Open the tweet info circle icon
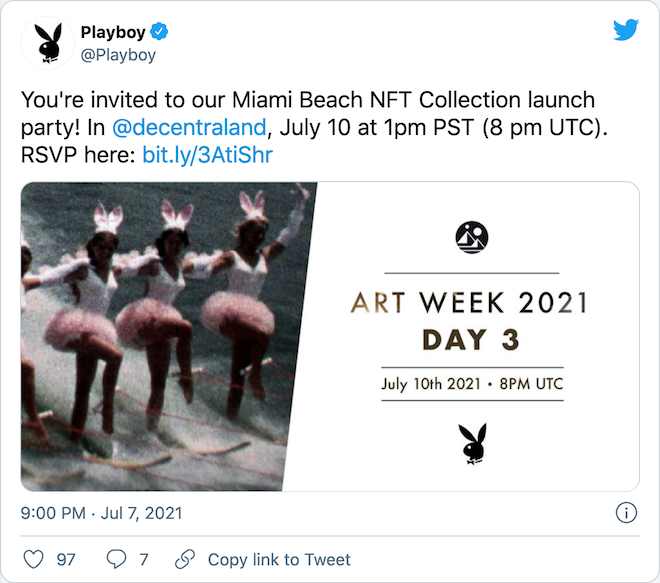The image size is (660, 583). [626, 513]
